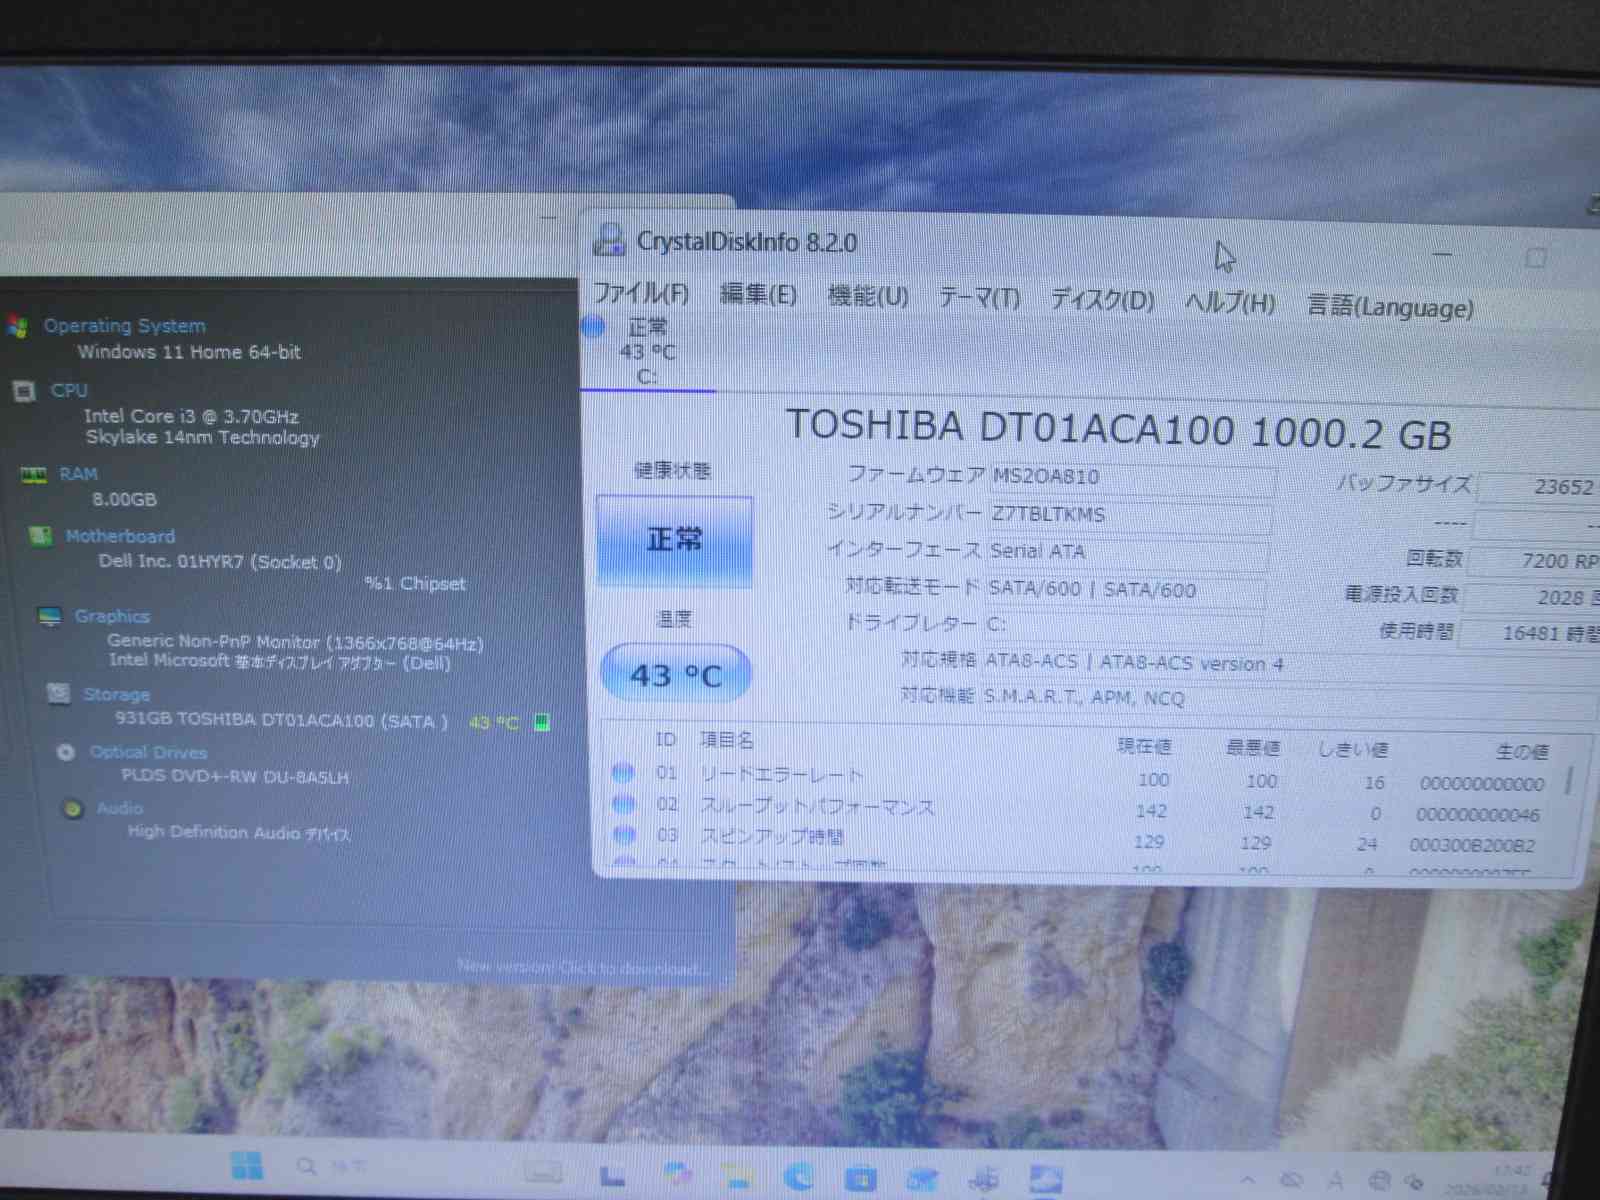Open the ディスク(D) menu
Viewport: 1600px width, 1200px height.
click(1101, 300)
